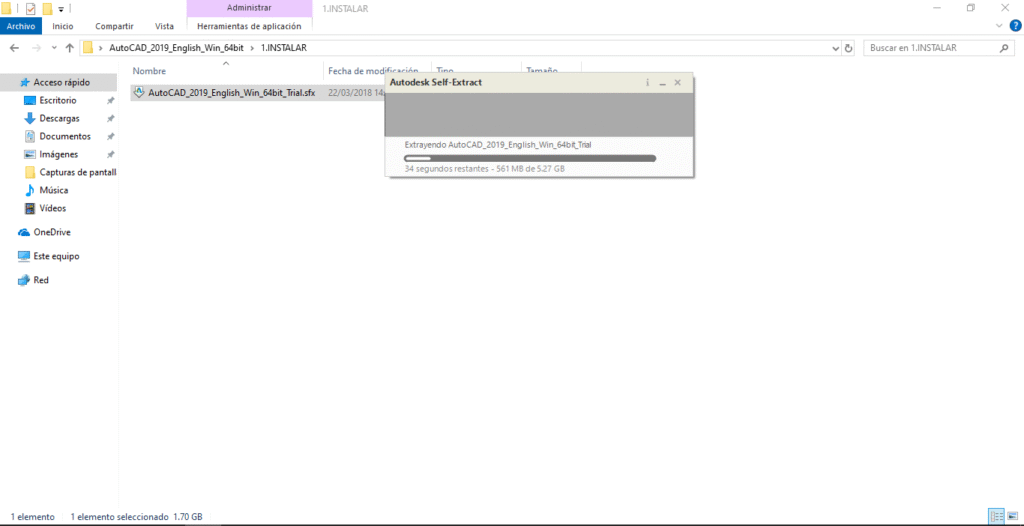Switch to large icons view layout

click(x=1012, y=516)
